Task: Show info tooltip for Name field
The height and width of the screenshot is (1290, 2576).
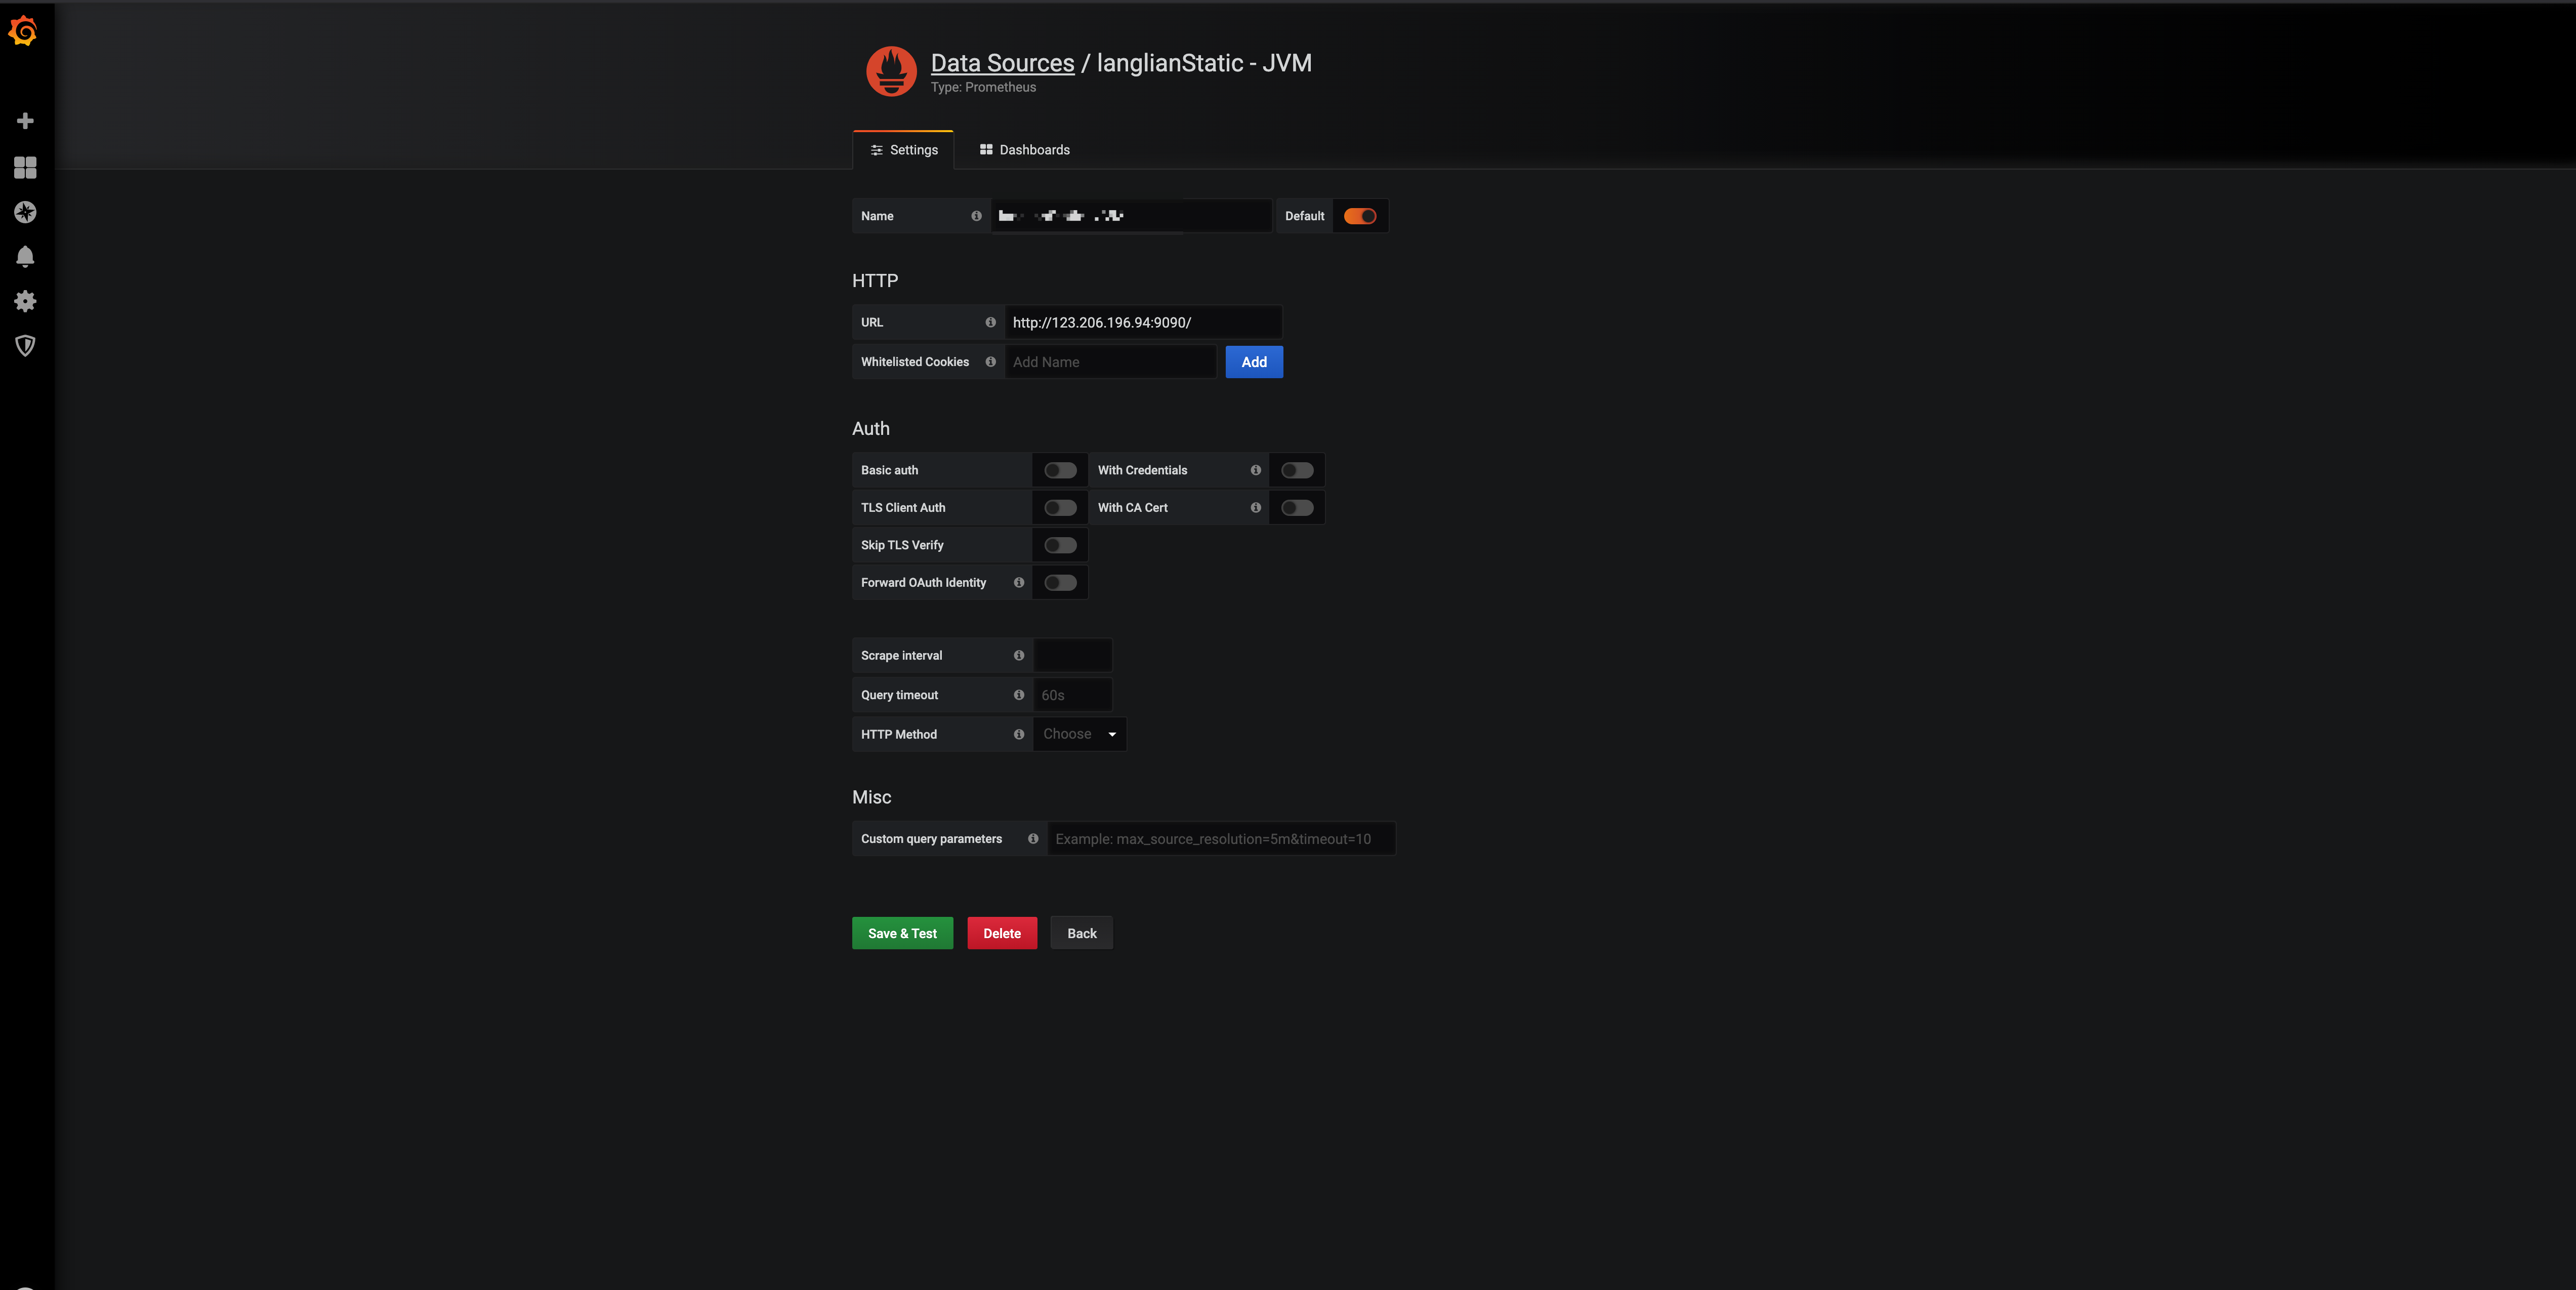Action: click(976, 216)
